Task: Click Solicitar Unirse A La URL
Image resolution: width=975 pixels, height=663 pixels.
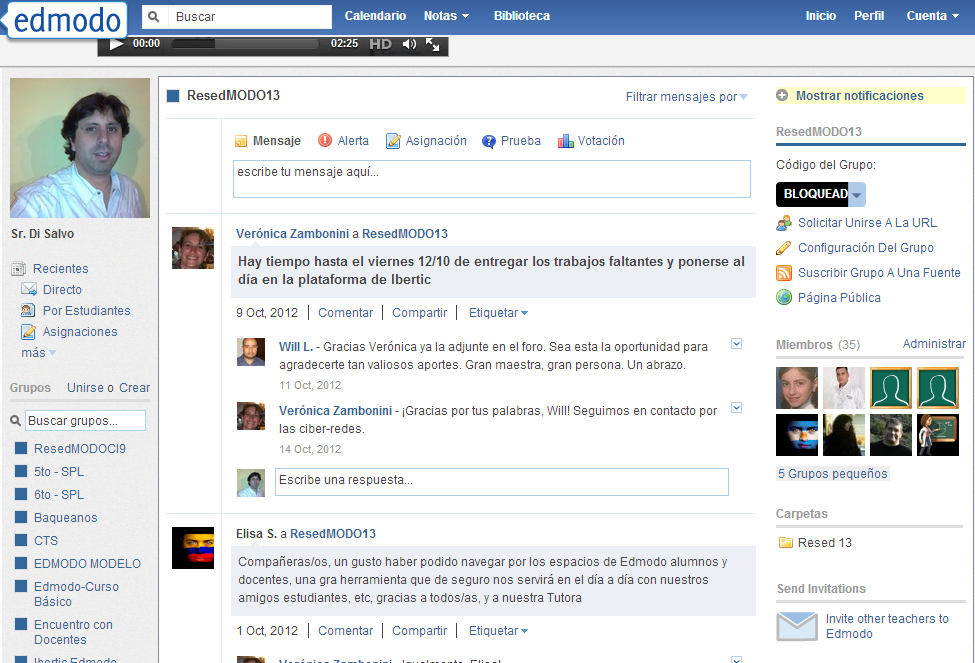Action: coord(867,223)
